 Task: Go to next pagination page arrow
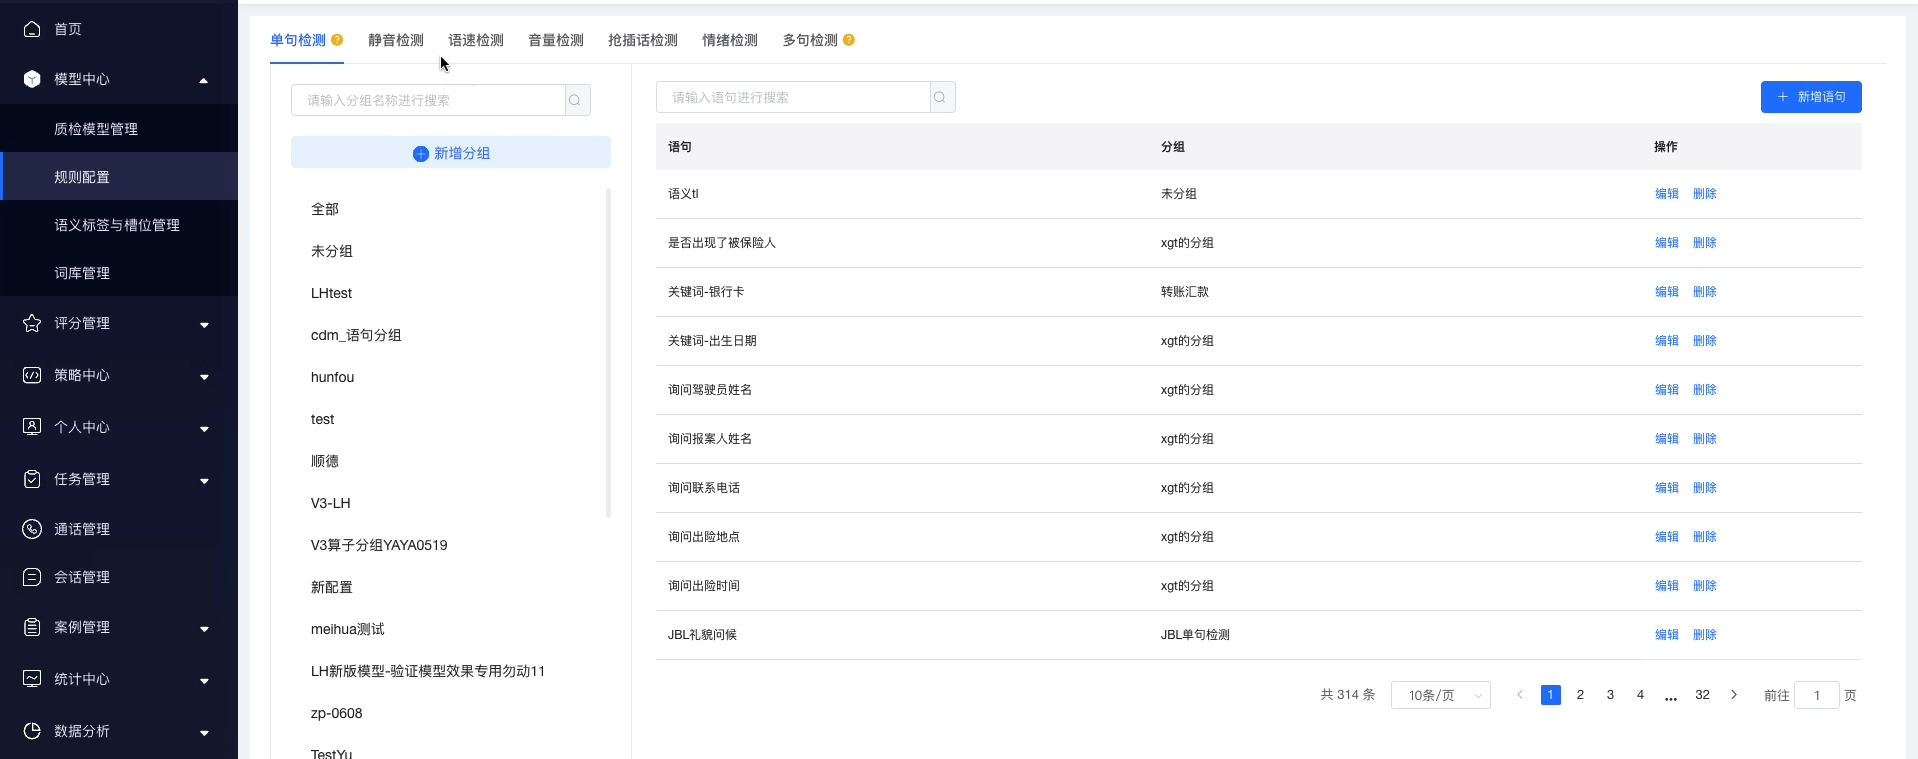click(x=1734, y=695)
